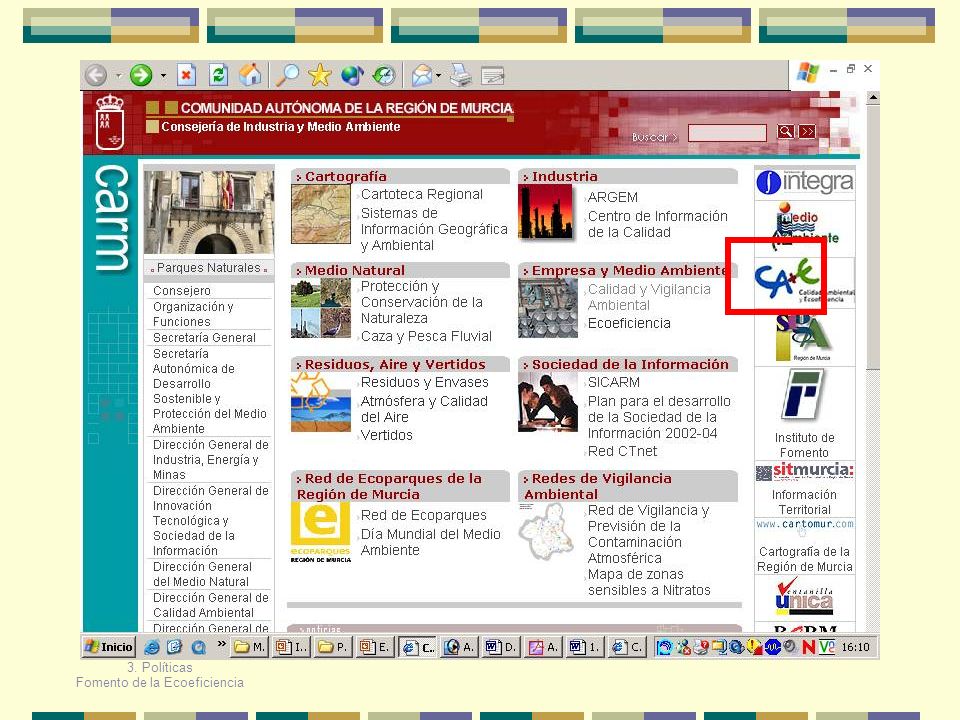Expand the Back button history dropdown arrow
This screenshot has height=720, width=960.
coord(119,76)
